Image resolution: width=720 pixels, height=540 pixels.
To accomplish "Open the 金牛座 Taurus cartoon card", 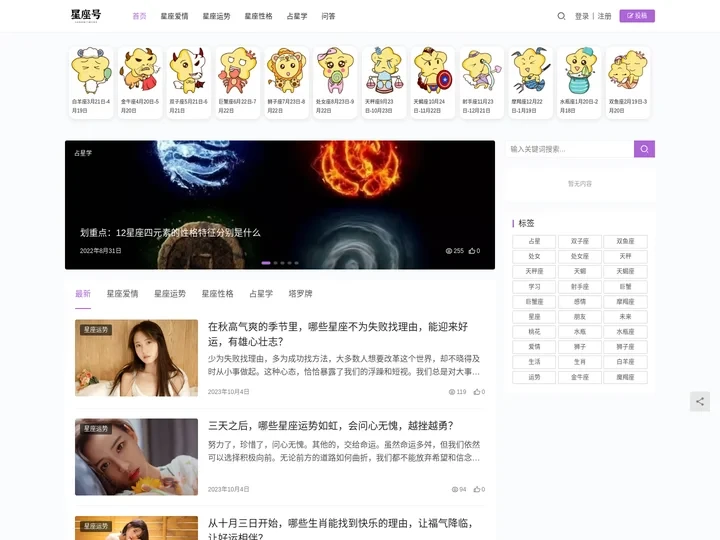I will [x=140, y=83].
